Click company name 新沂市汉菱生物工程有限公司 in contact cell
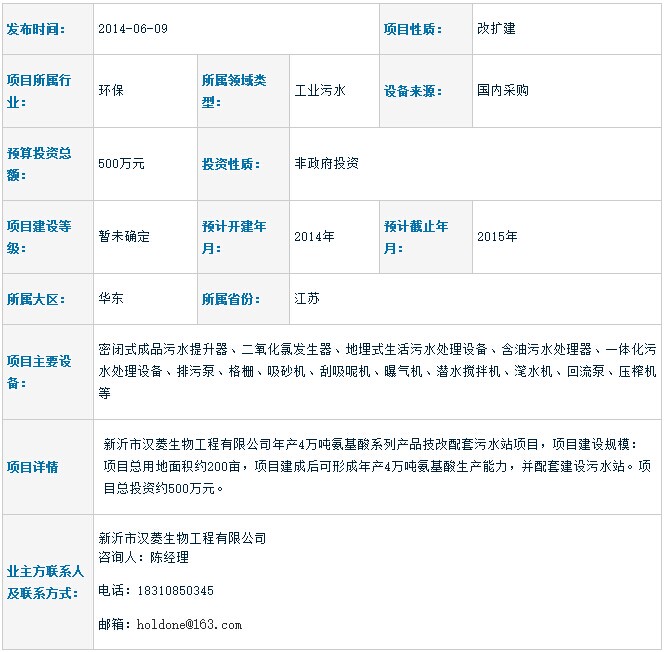667x652 pixels. [x=182, y=538]
